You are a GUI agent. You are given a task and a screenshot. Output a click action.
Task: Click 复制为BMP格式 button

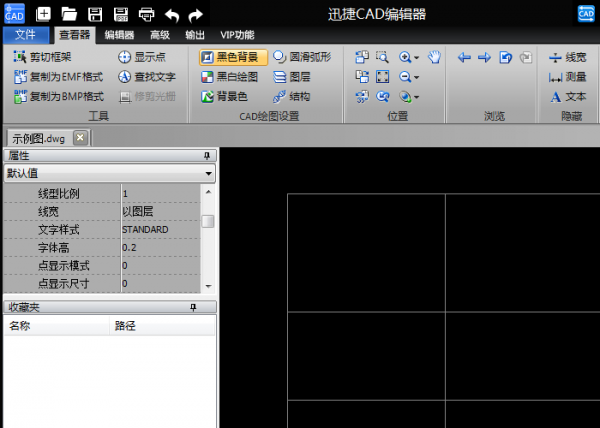click(x=58, y=97)
